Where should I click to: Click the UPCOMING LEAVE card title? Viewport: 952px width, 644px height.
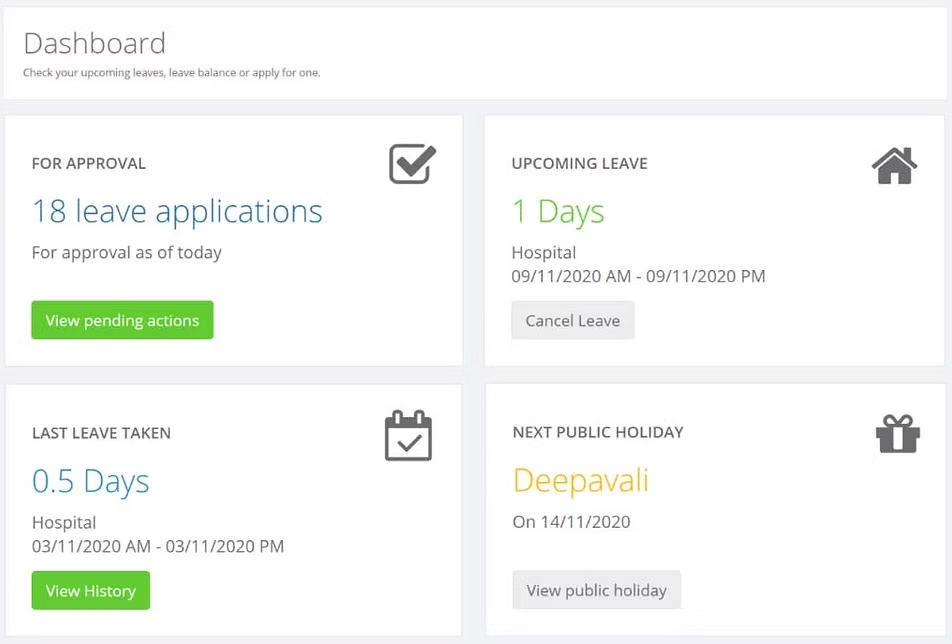click(580, 163)
